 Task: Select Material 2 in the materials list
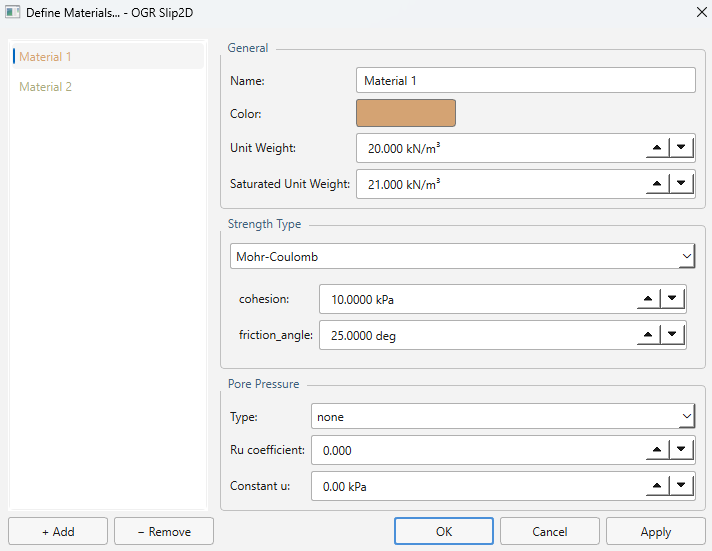108,87
